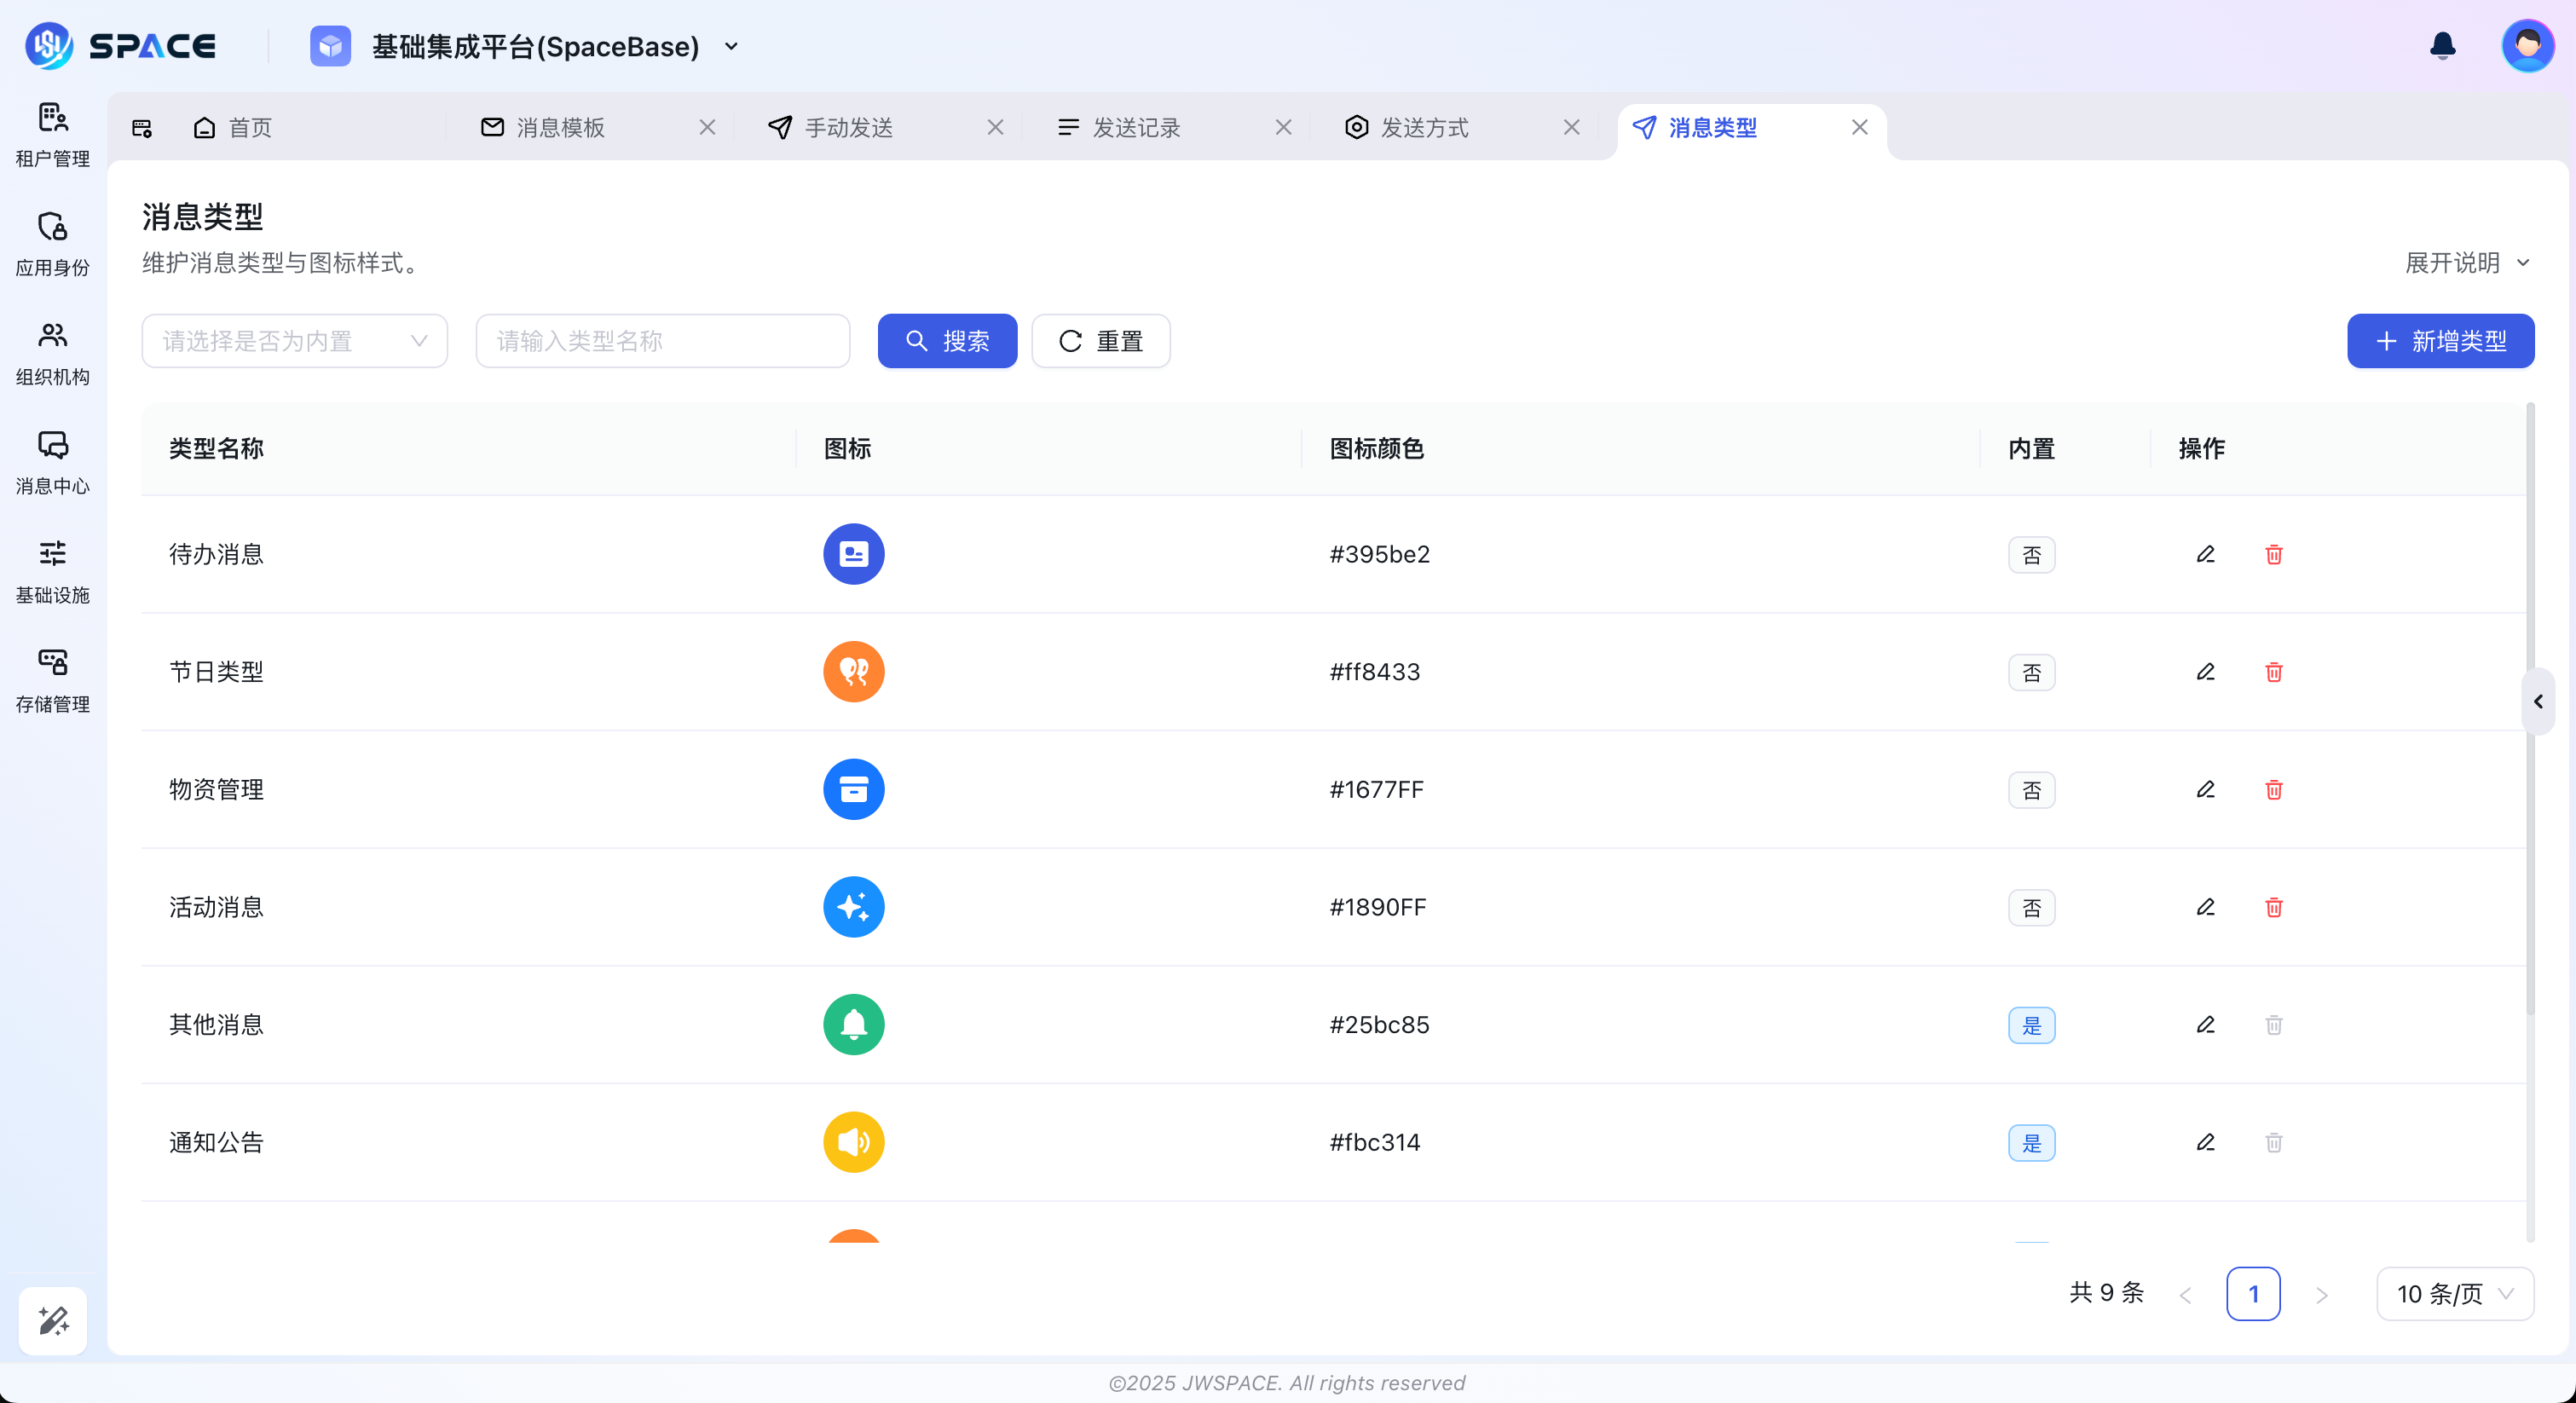Open the 组织机构 section
2576x1403 pixels.
52,352
